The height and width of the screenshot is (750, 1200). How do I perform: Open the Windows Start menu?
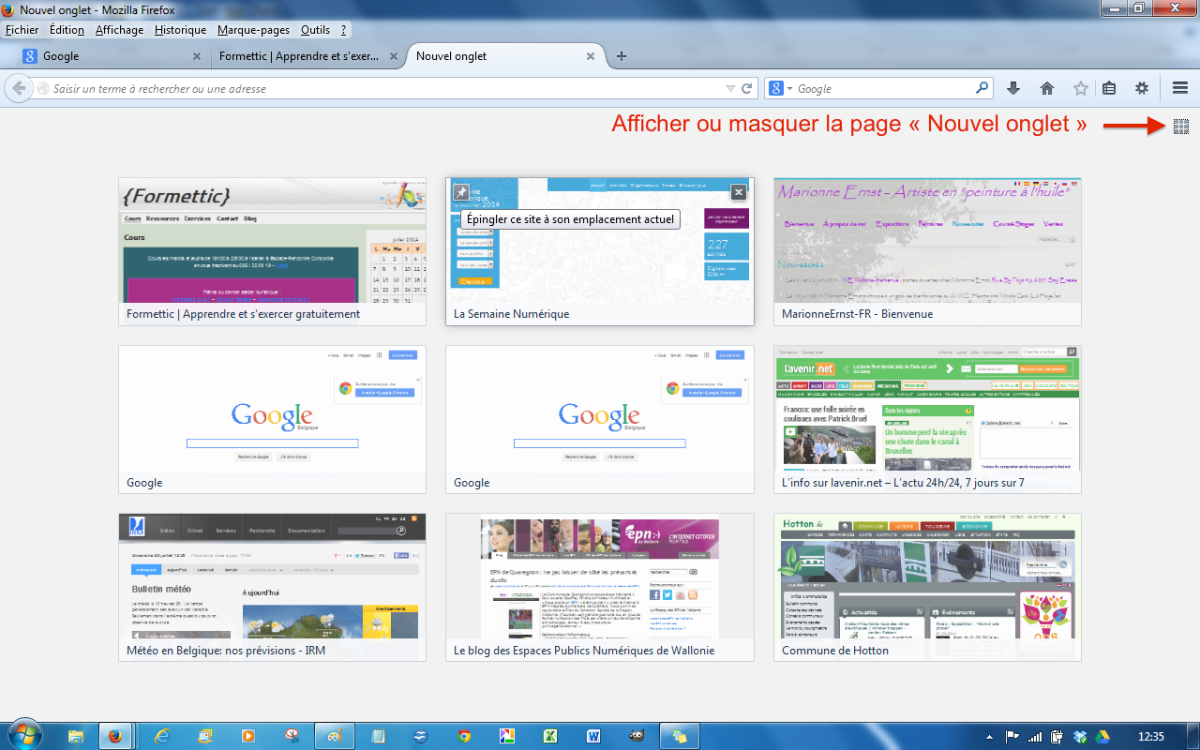tap(25, 735)
